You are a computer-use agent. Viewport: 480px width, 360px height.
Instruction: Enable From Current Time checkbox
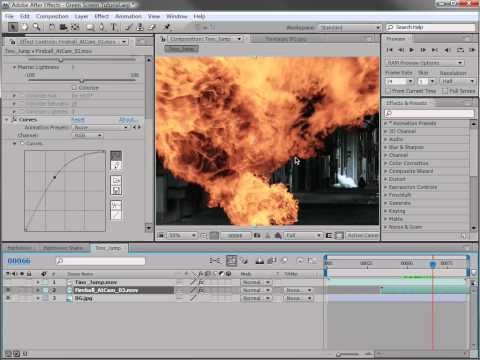(x=388, y=91)
